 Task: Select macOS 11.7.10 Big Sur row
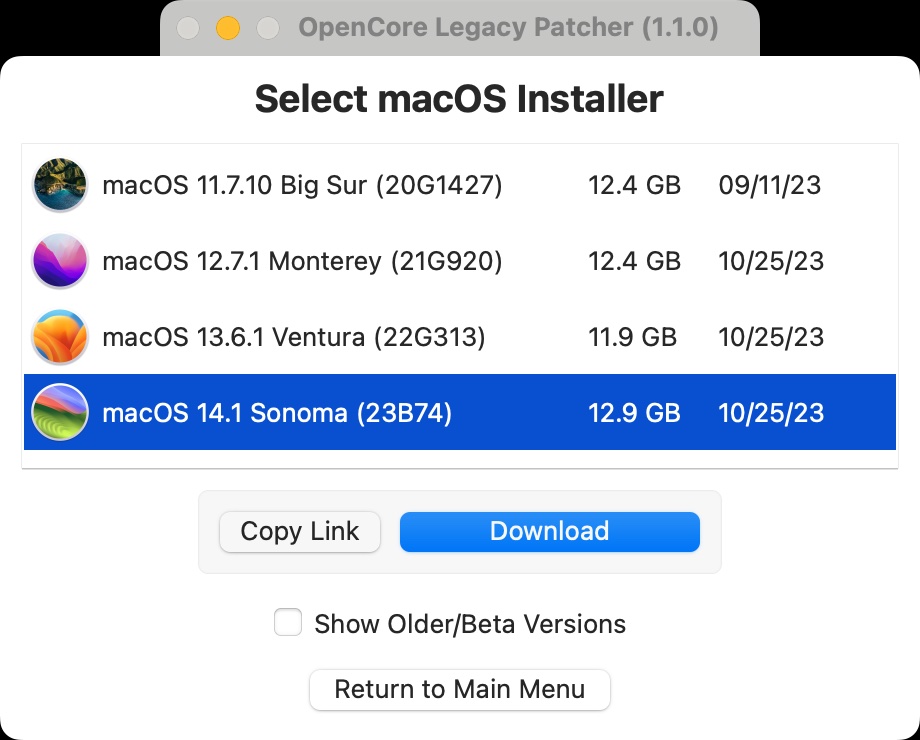460,185
